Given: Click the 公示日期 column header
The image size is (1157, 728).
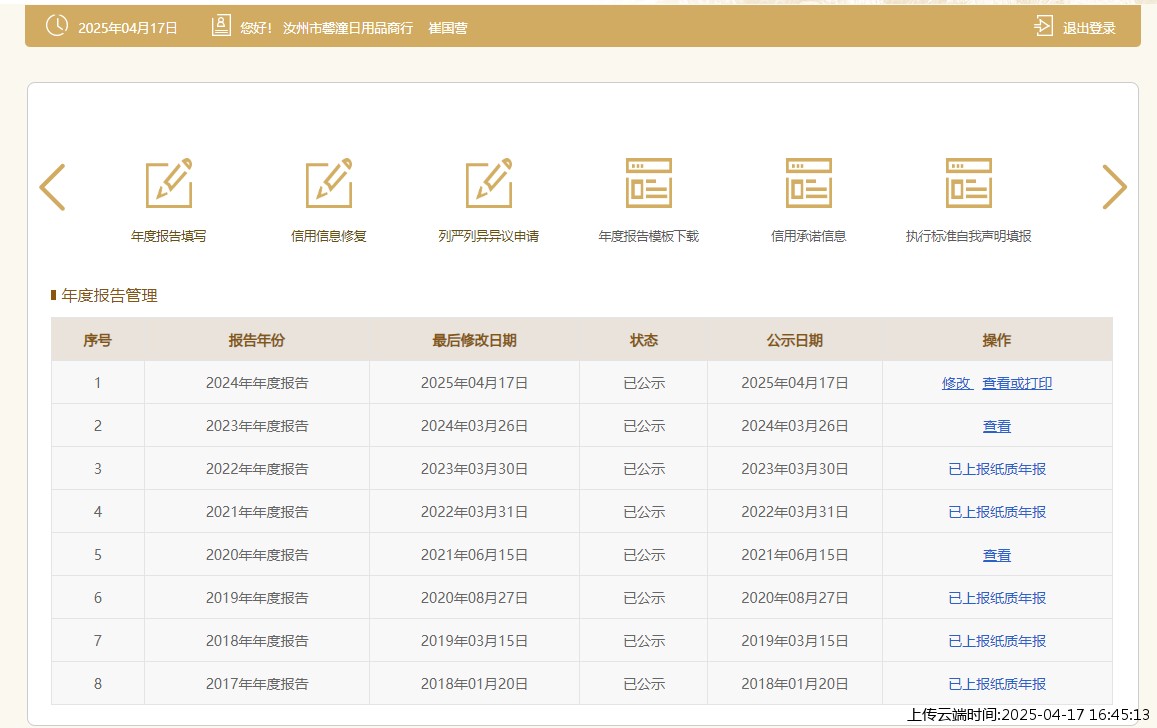Looking at the screenshot, I should click(795, 340).
